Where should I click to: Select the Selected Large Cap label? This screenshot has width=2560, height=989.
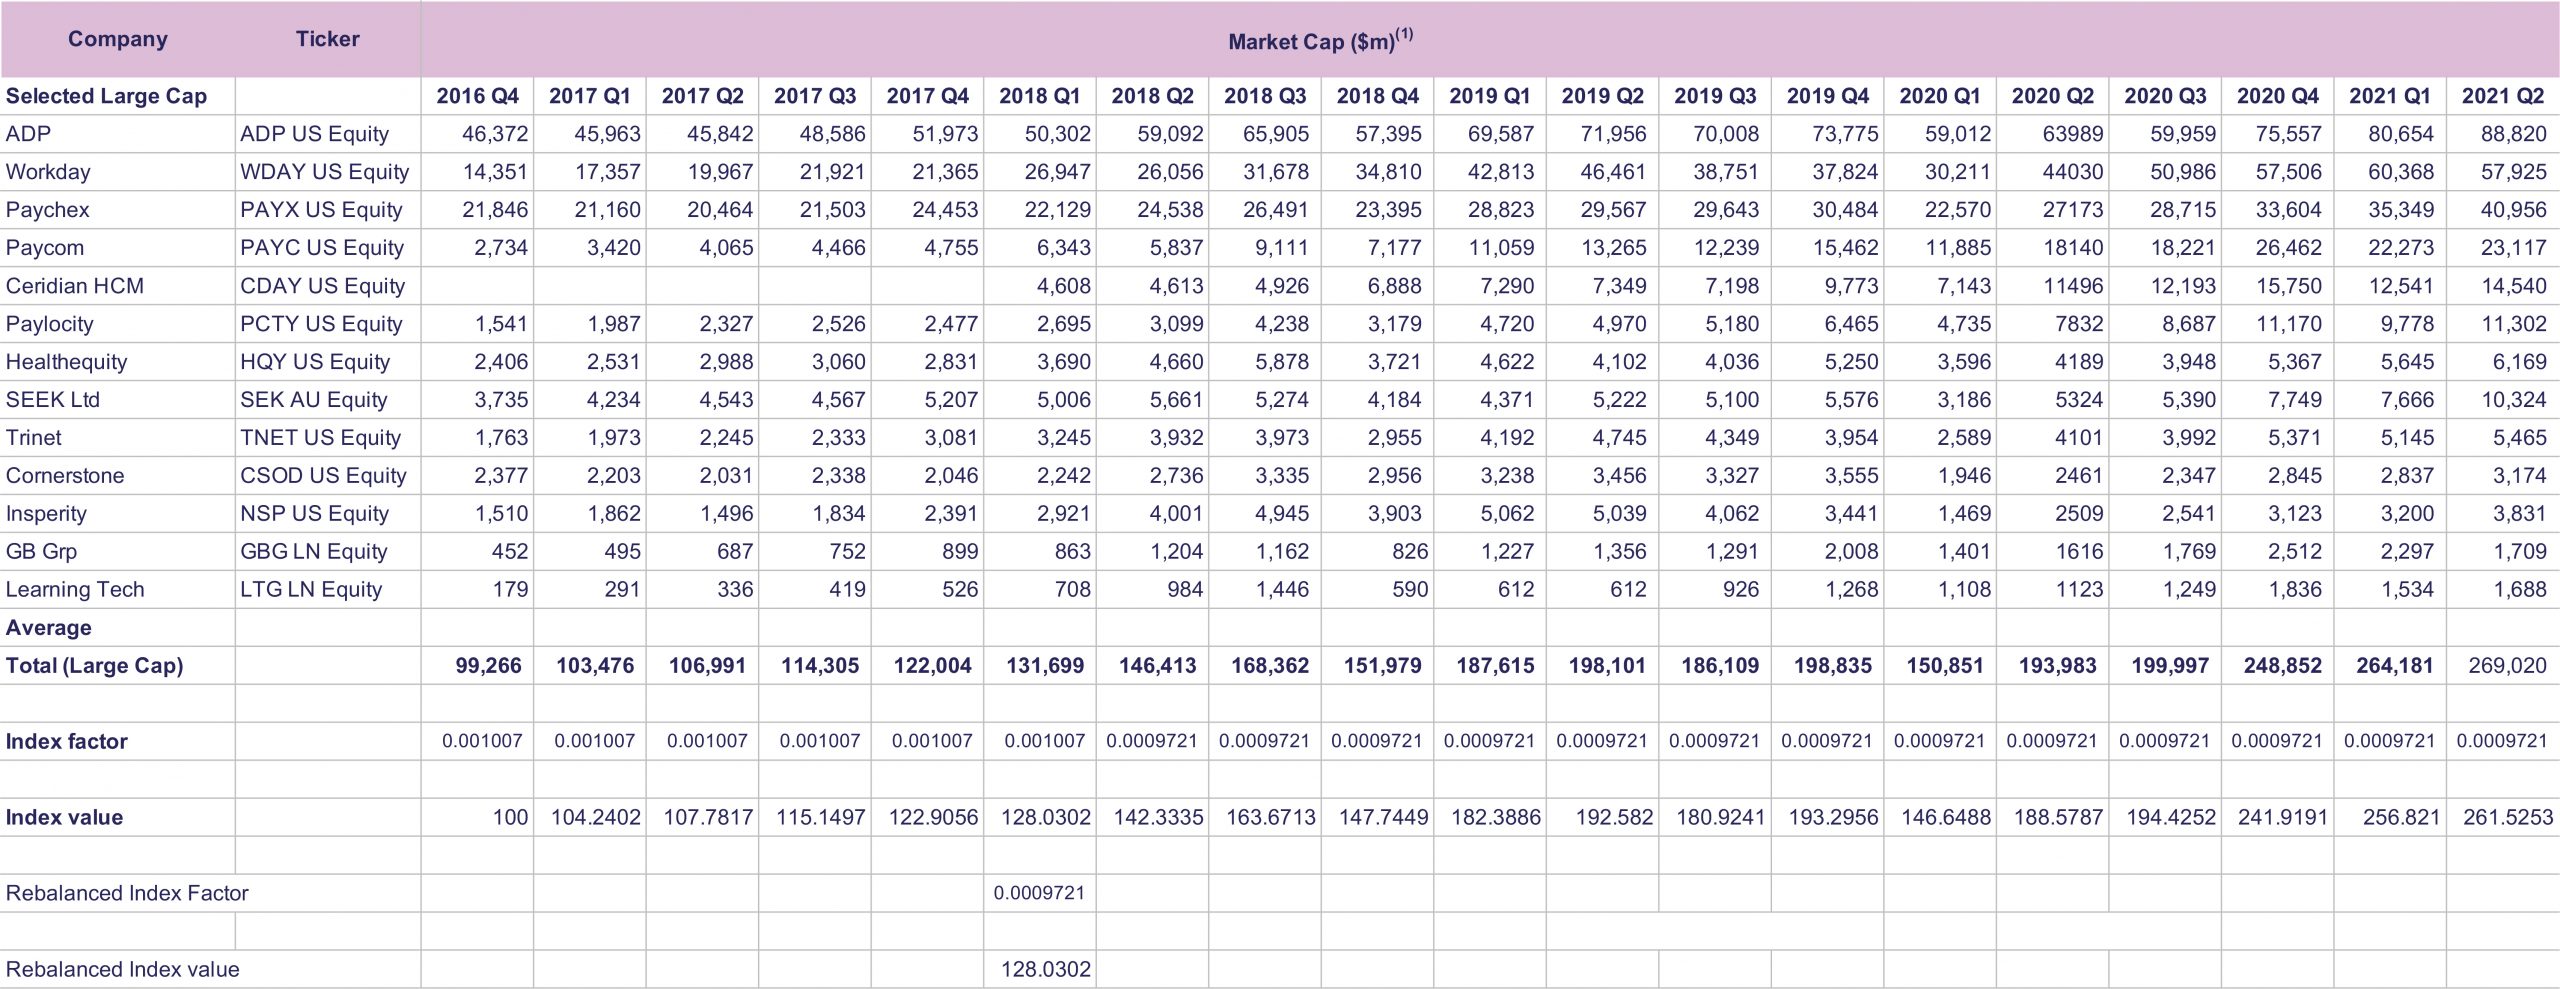coord(106,96)
